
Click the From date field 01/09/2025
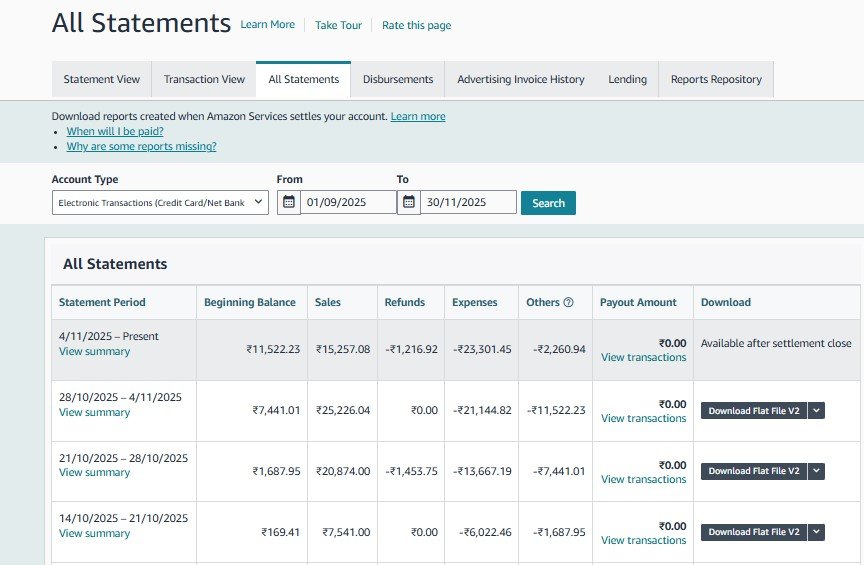(x=348, y=202)
